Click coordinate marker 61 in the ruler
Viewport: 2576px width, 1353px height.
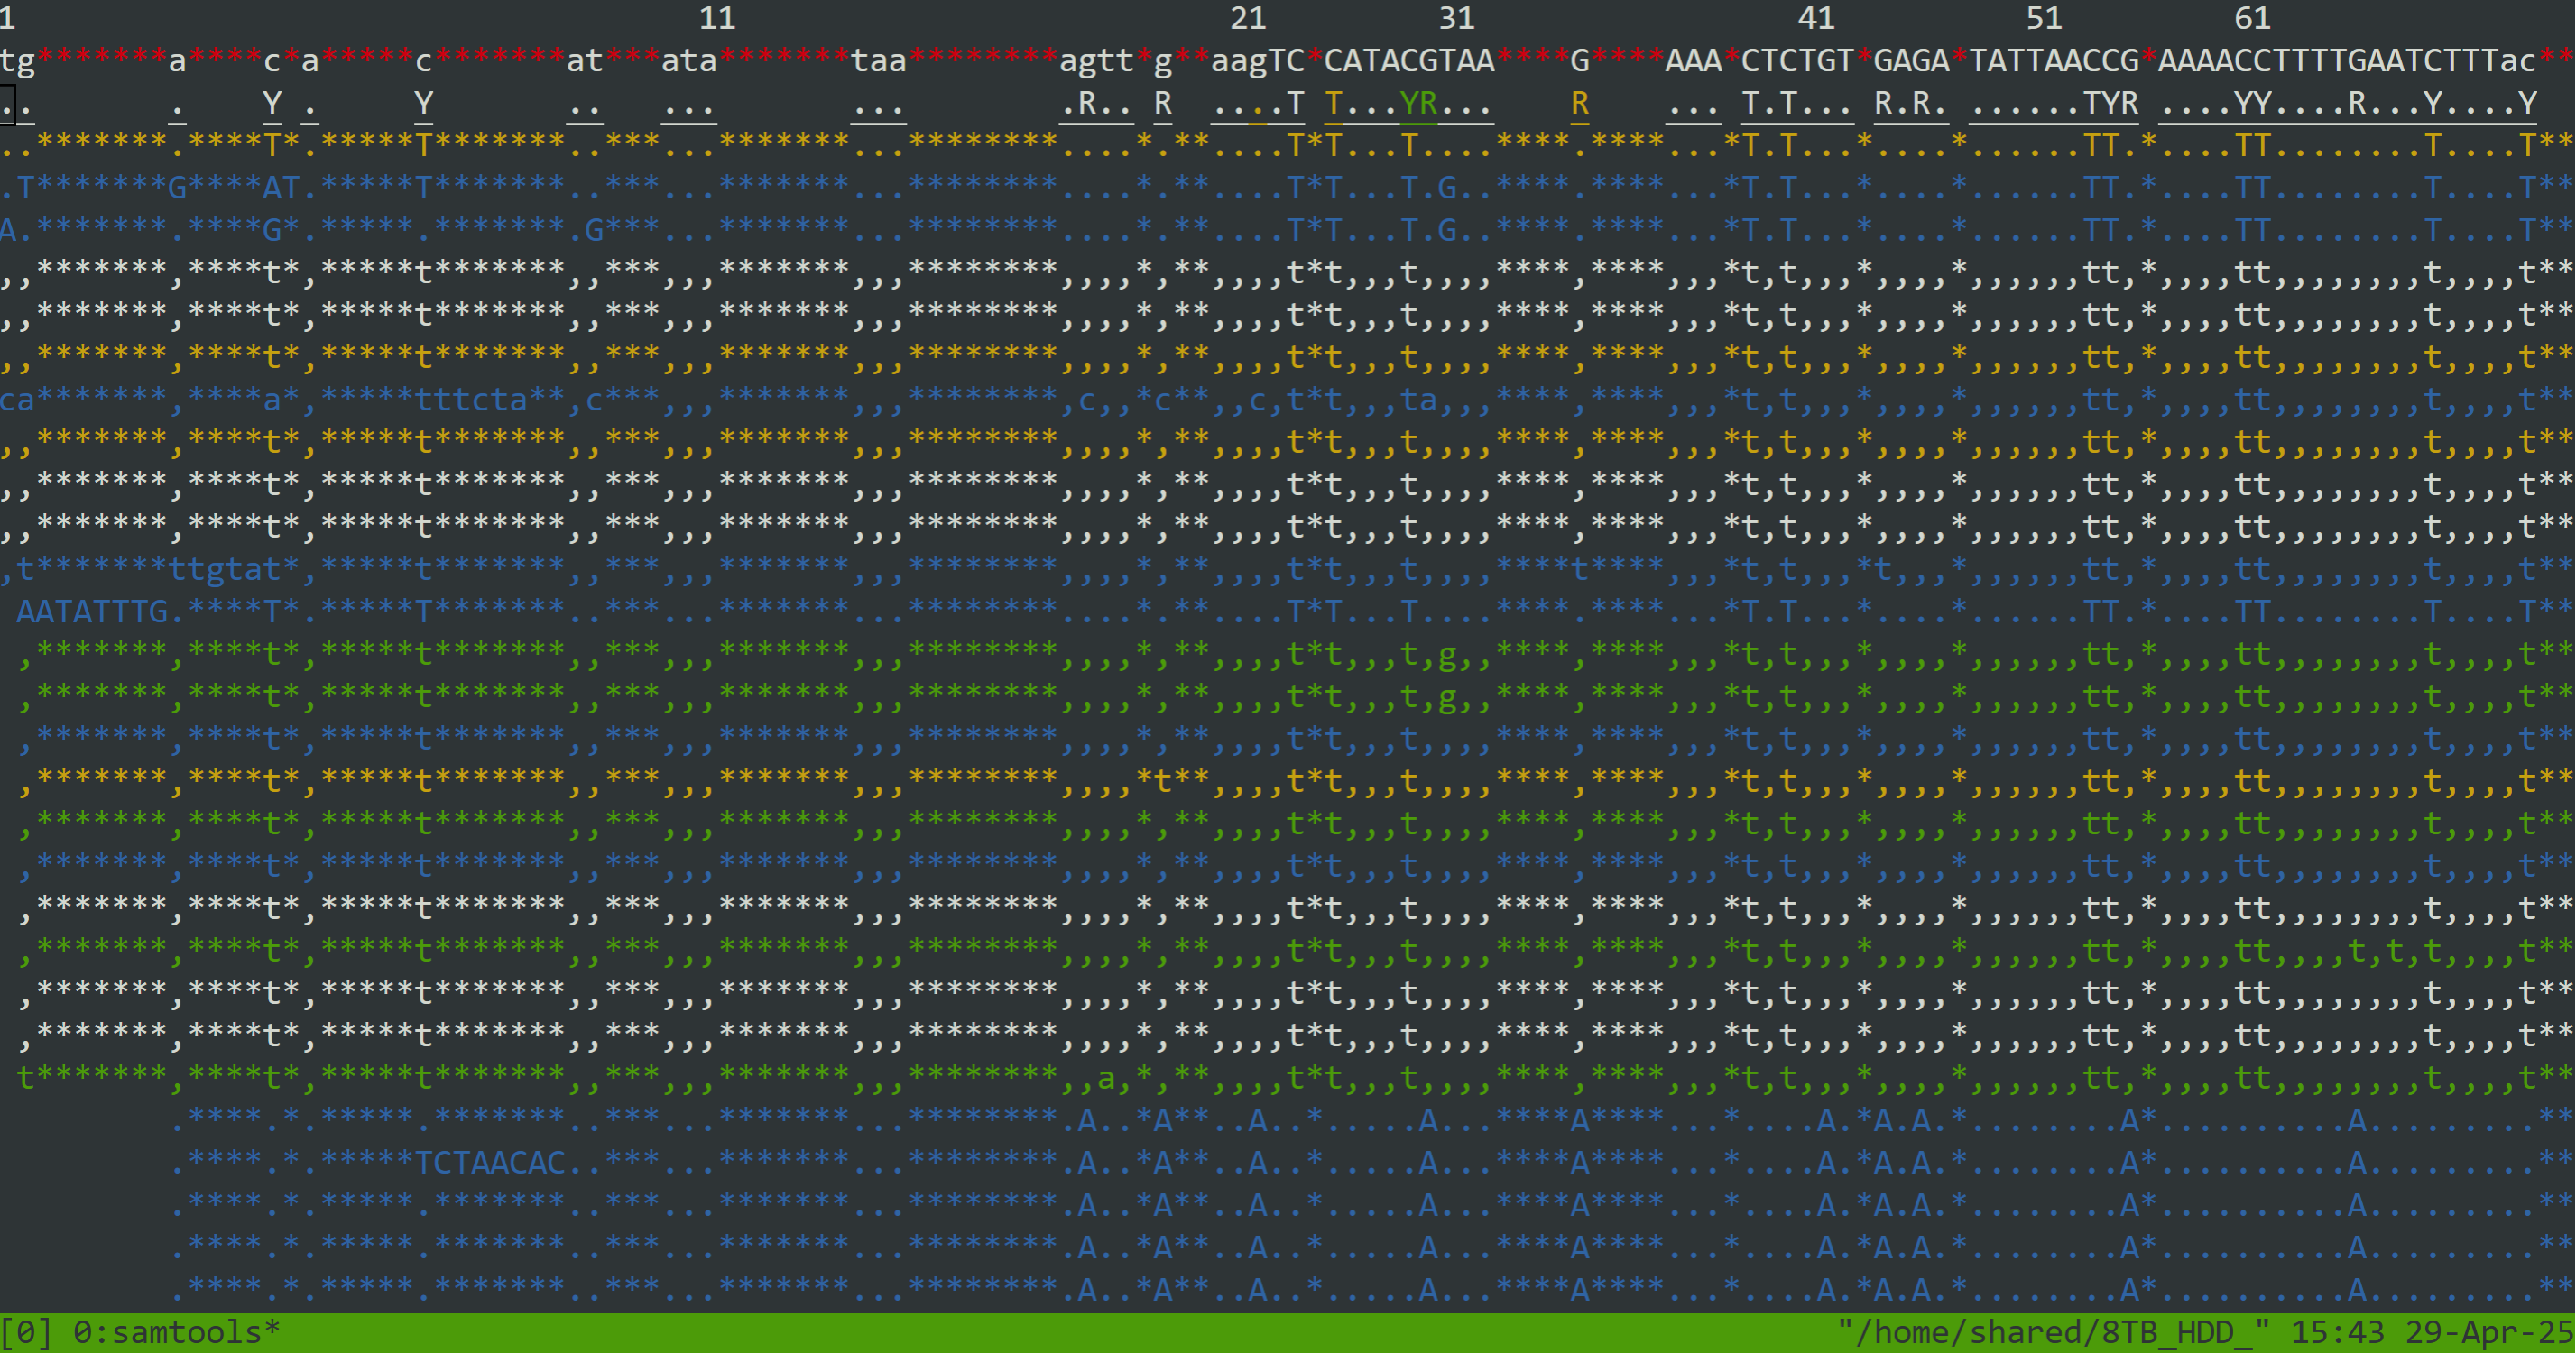(2252, 18)
